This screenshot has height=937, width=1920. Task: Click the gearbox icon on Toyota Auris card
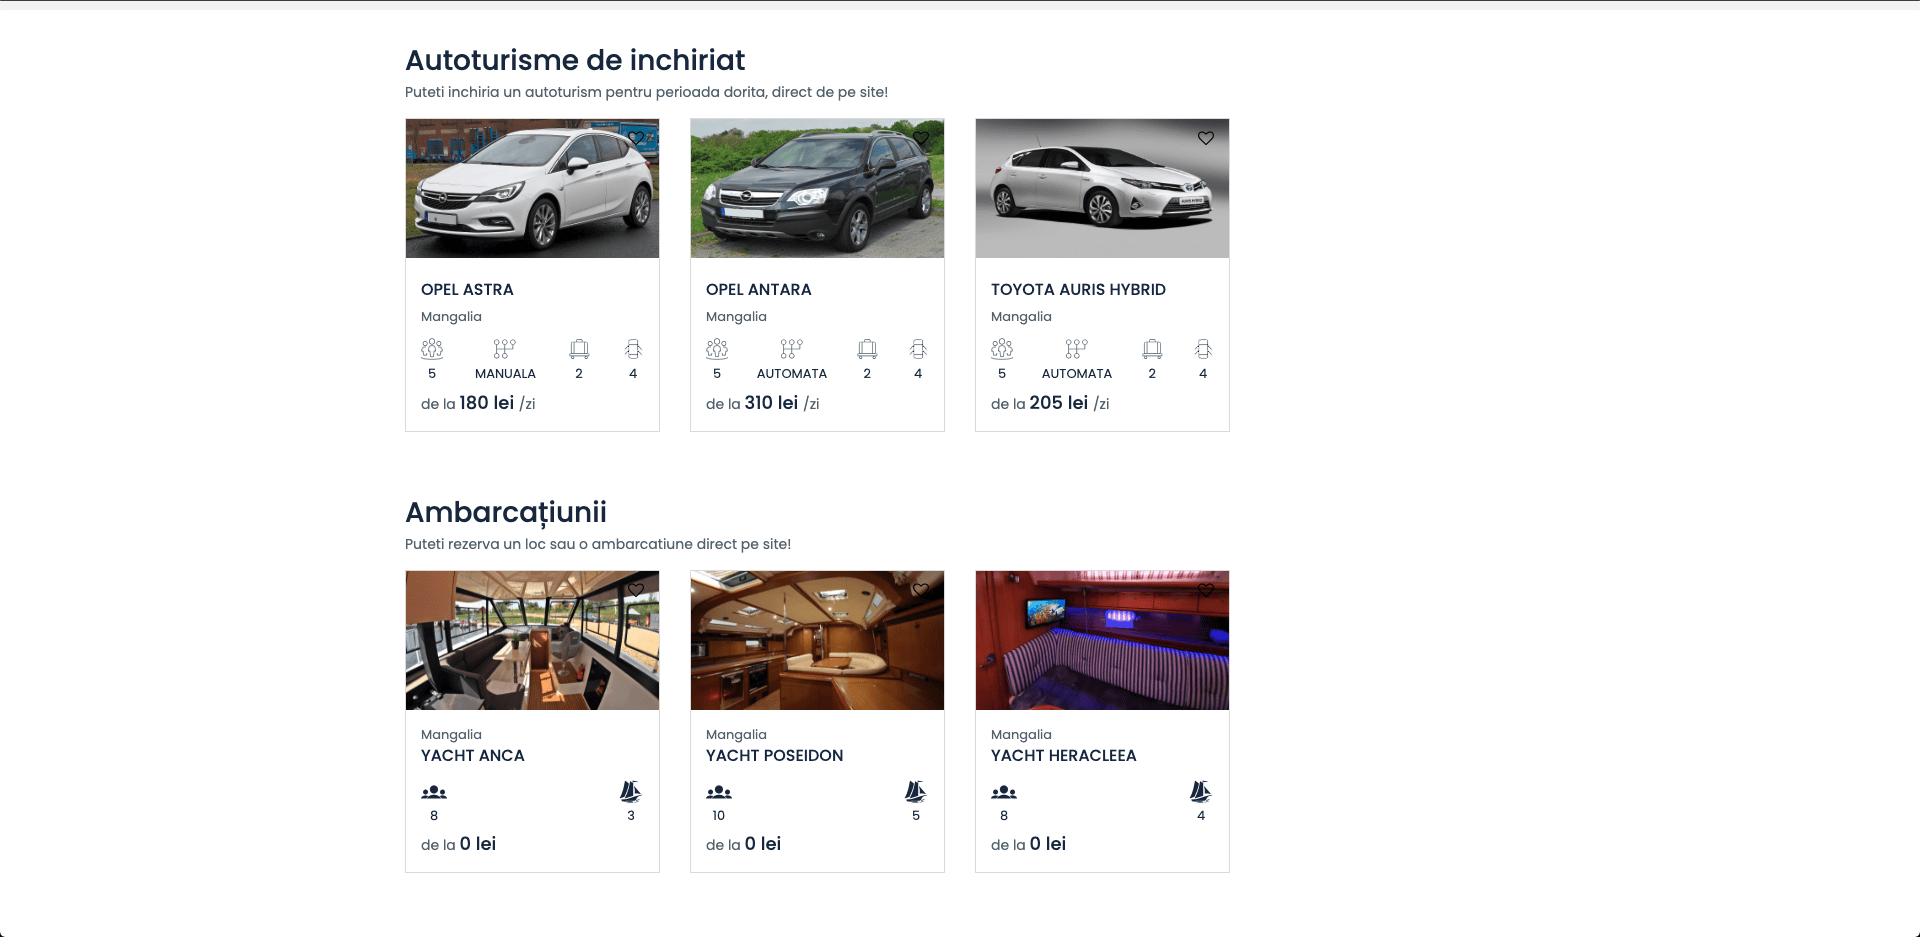[x=1077, y=349]
